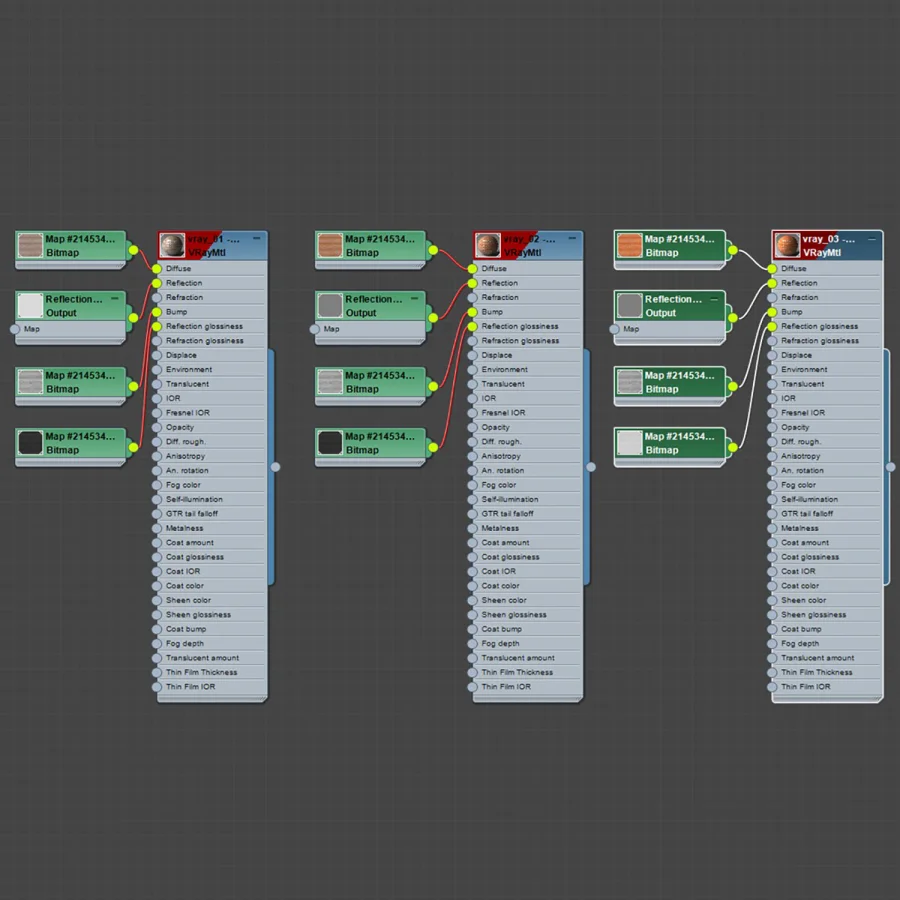Screen dimensions: 900x900
Task: Click the Metalness socket on vray_02
Action: (x=472, y=529)
